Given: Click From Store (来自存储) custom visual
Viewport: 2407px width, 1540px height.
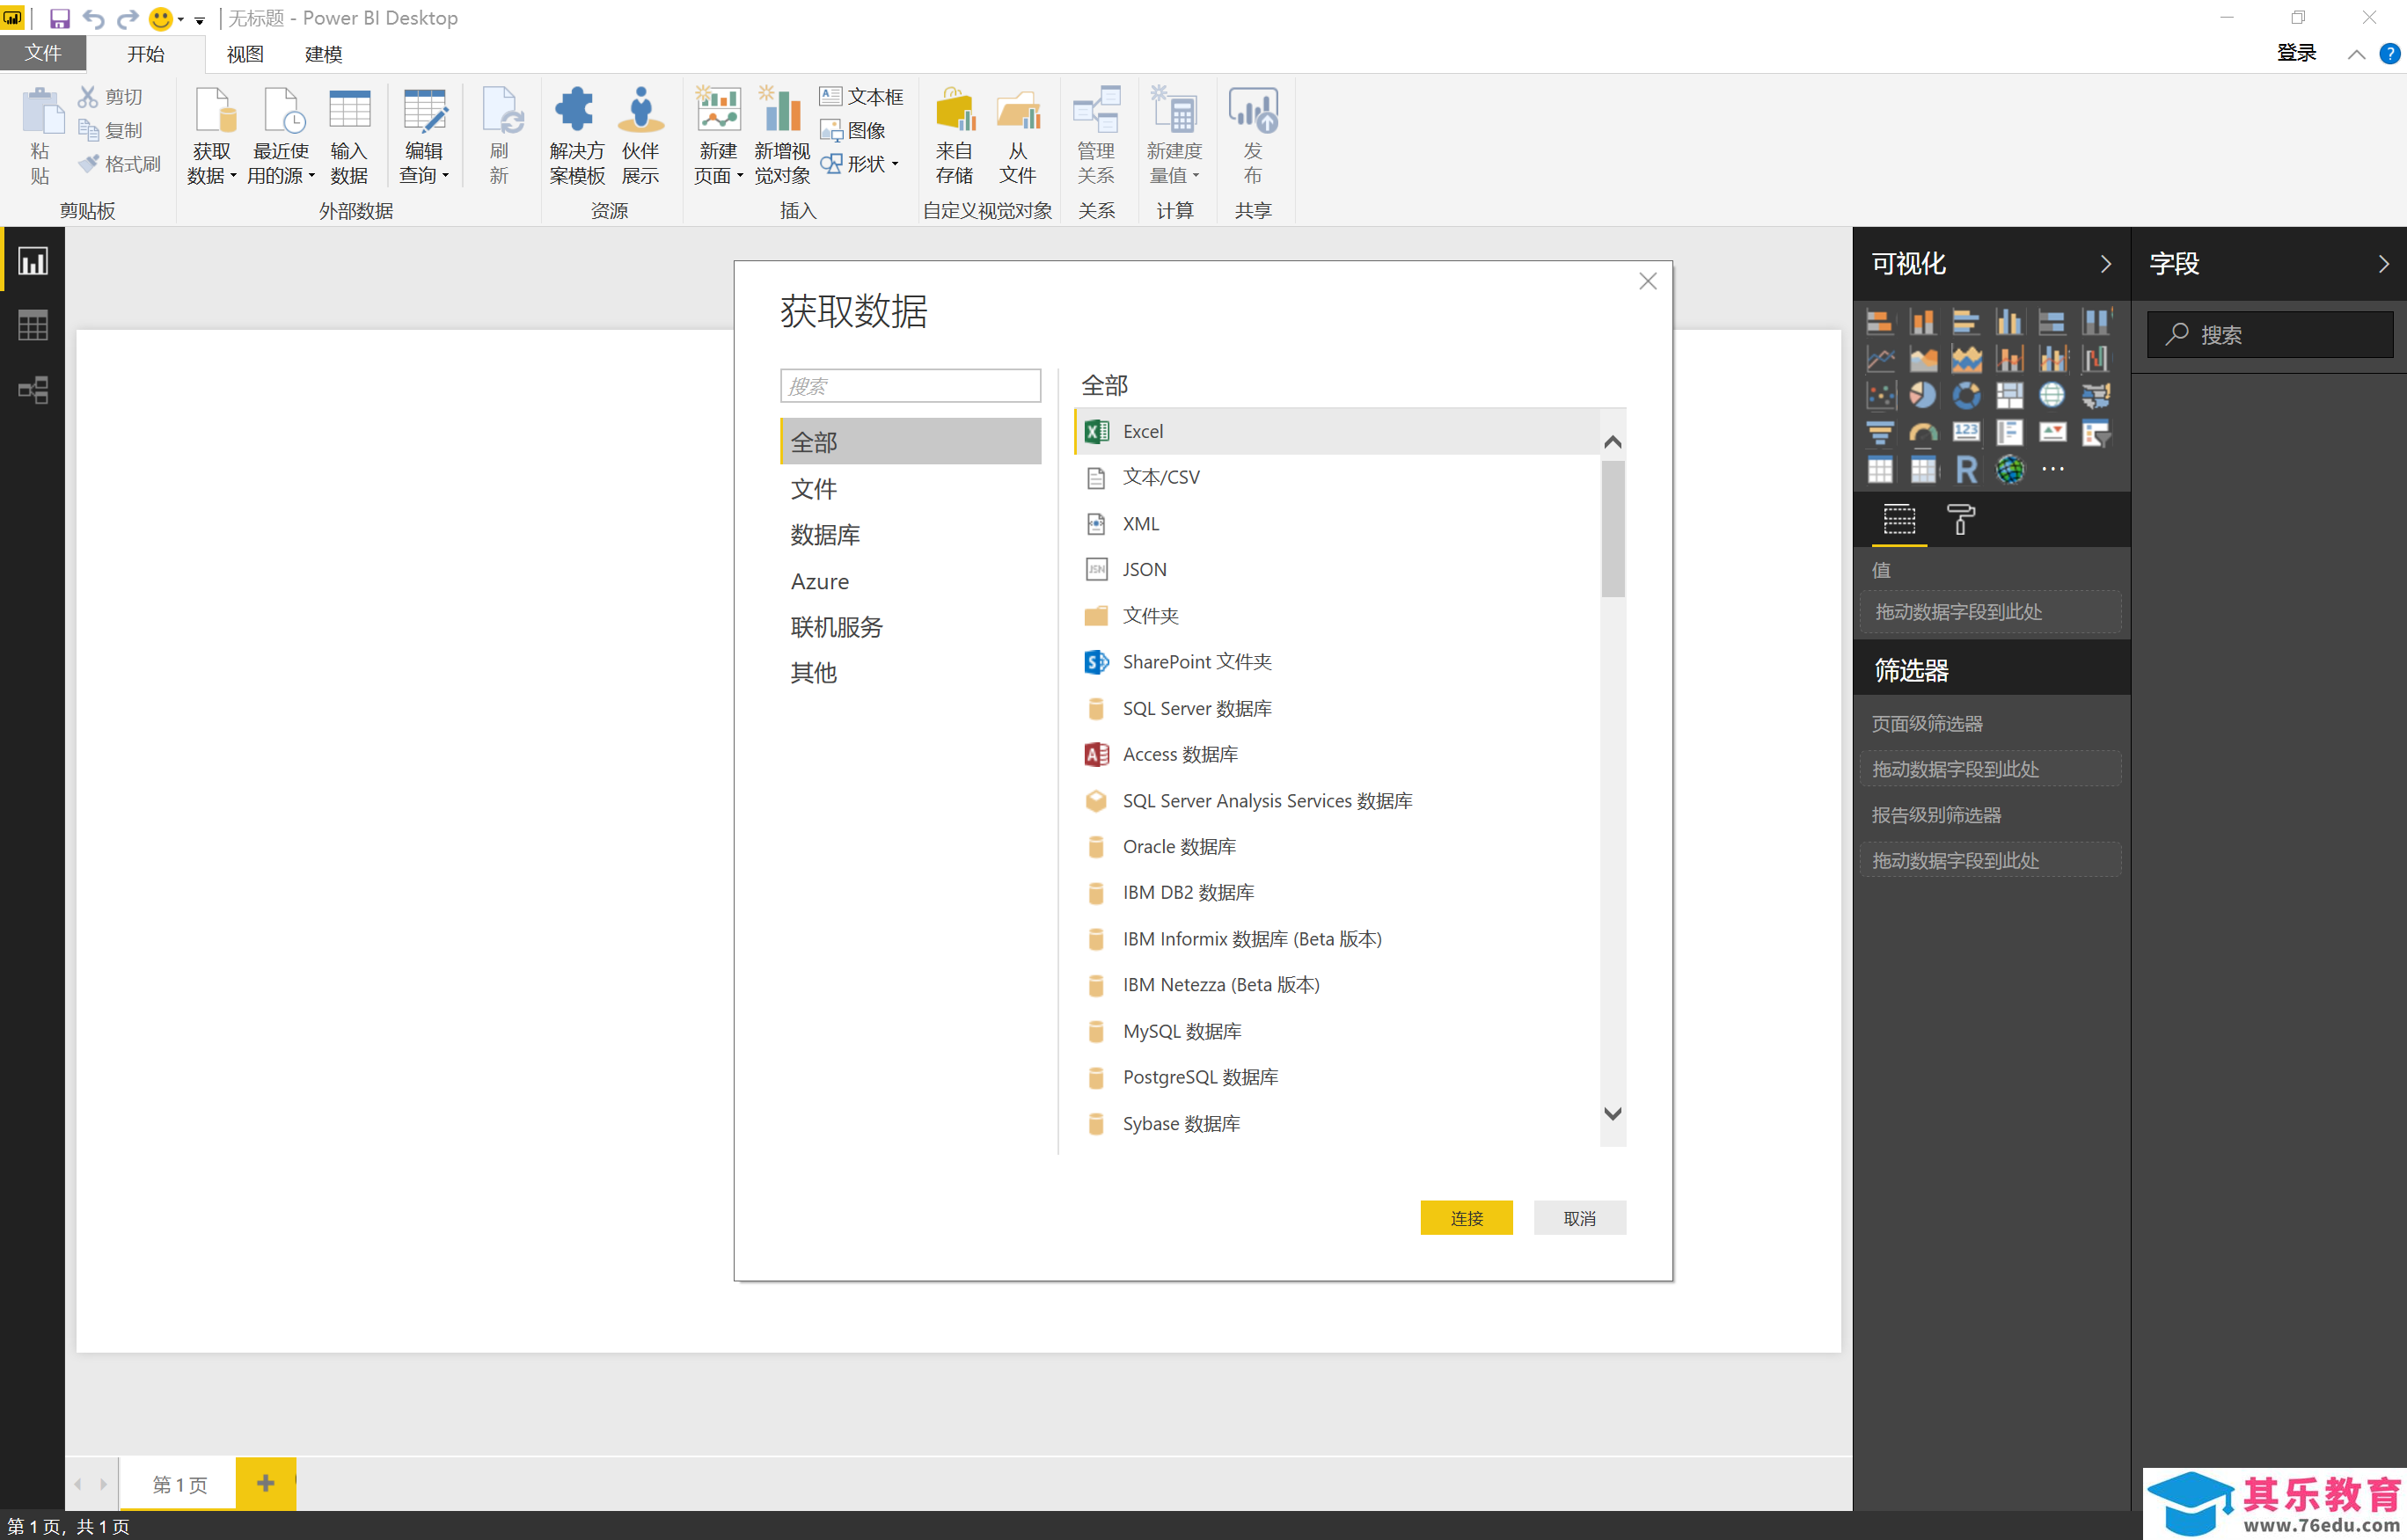Looking at the screenshot, I should coord(954,135).
